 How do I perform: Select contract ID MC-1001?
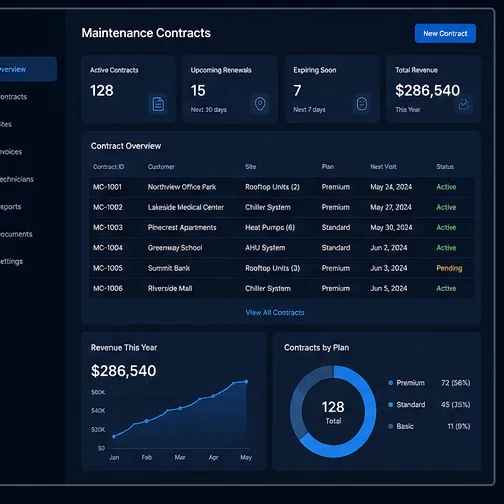(x=107, y=187)
